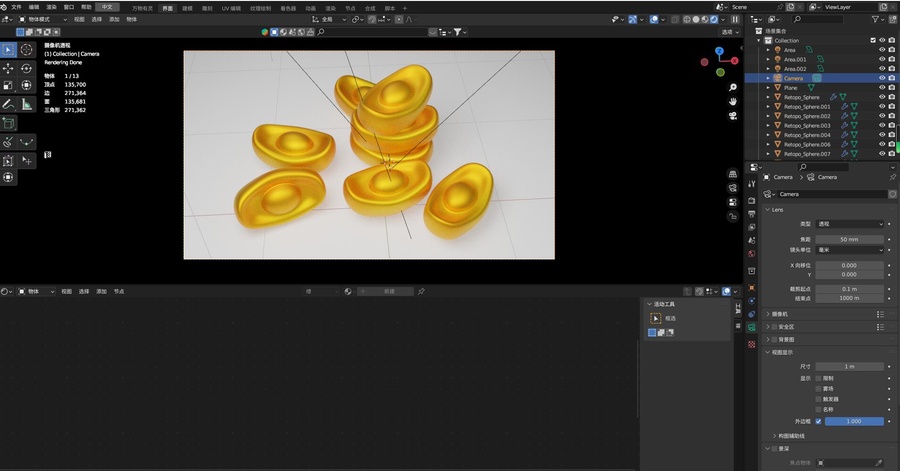Open the 选项 options dropdown in viewport
Viewport: 900px width, 471px height.
[x=730, y=32]
